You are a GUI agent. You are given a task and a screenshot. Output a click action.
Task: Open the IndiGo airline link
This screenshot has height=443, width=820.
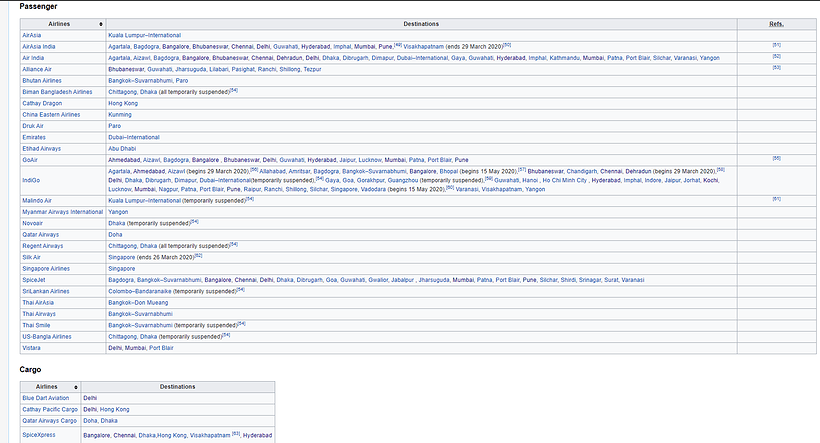point(31,180)
